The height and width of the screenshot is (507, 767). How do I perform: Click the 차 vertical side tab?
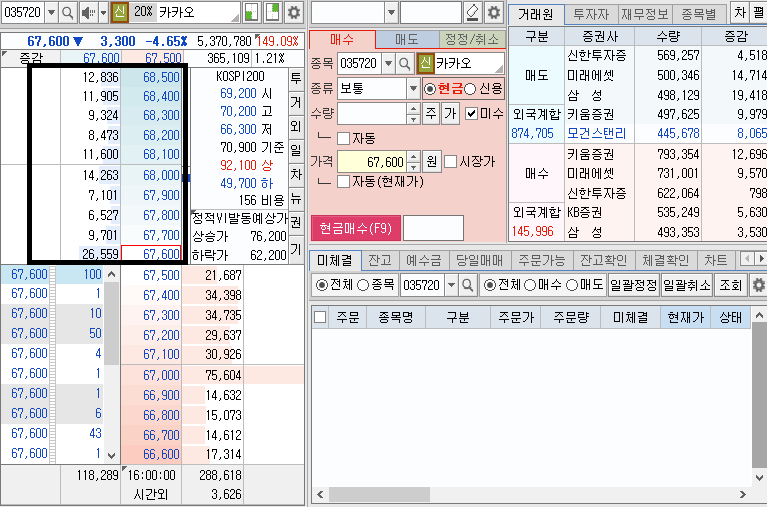pyautogui.click(x=296, y=175)
